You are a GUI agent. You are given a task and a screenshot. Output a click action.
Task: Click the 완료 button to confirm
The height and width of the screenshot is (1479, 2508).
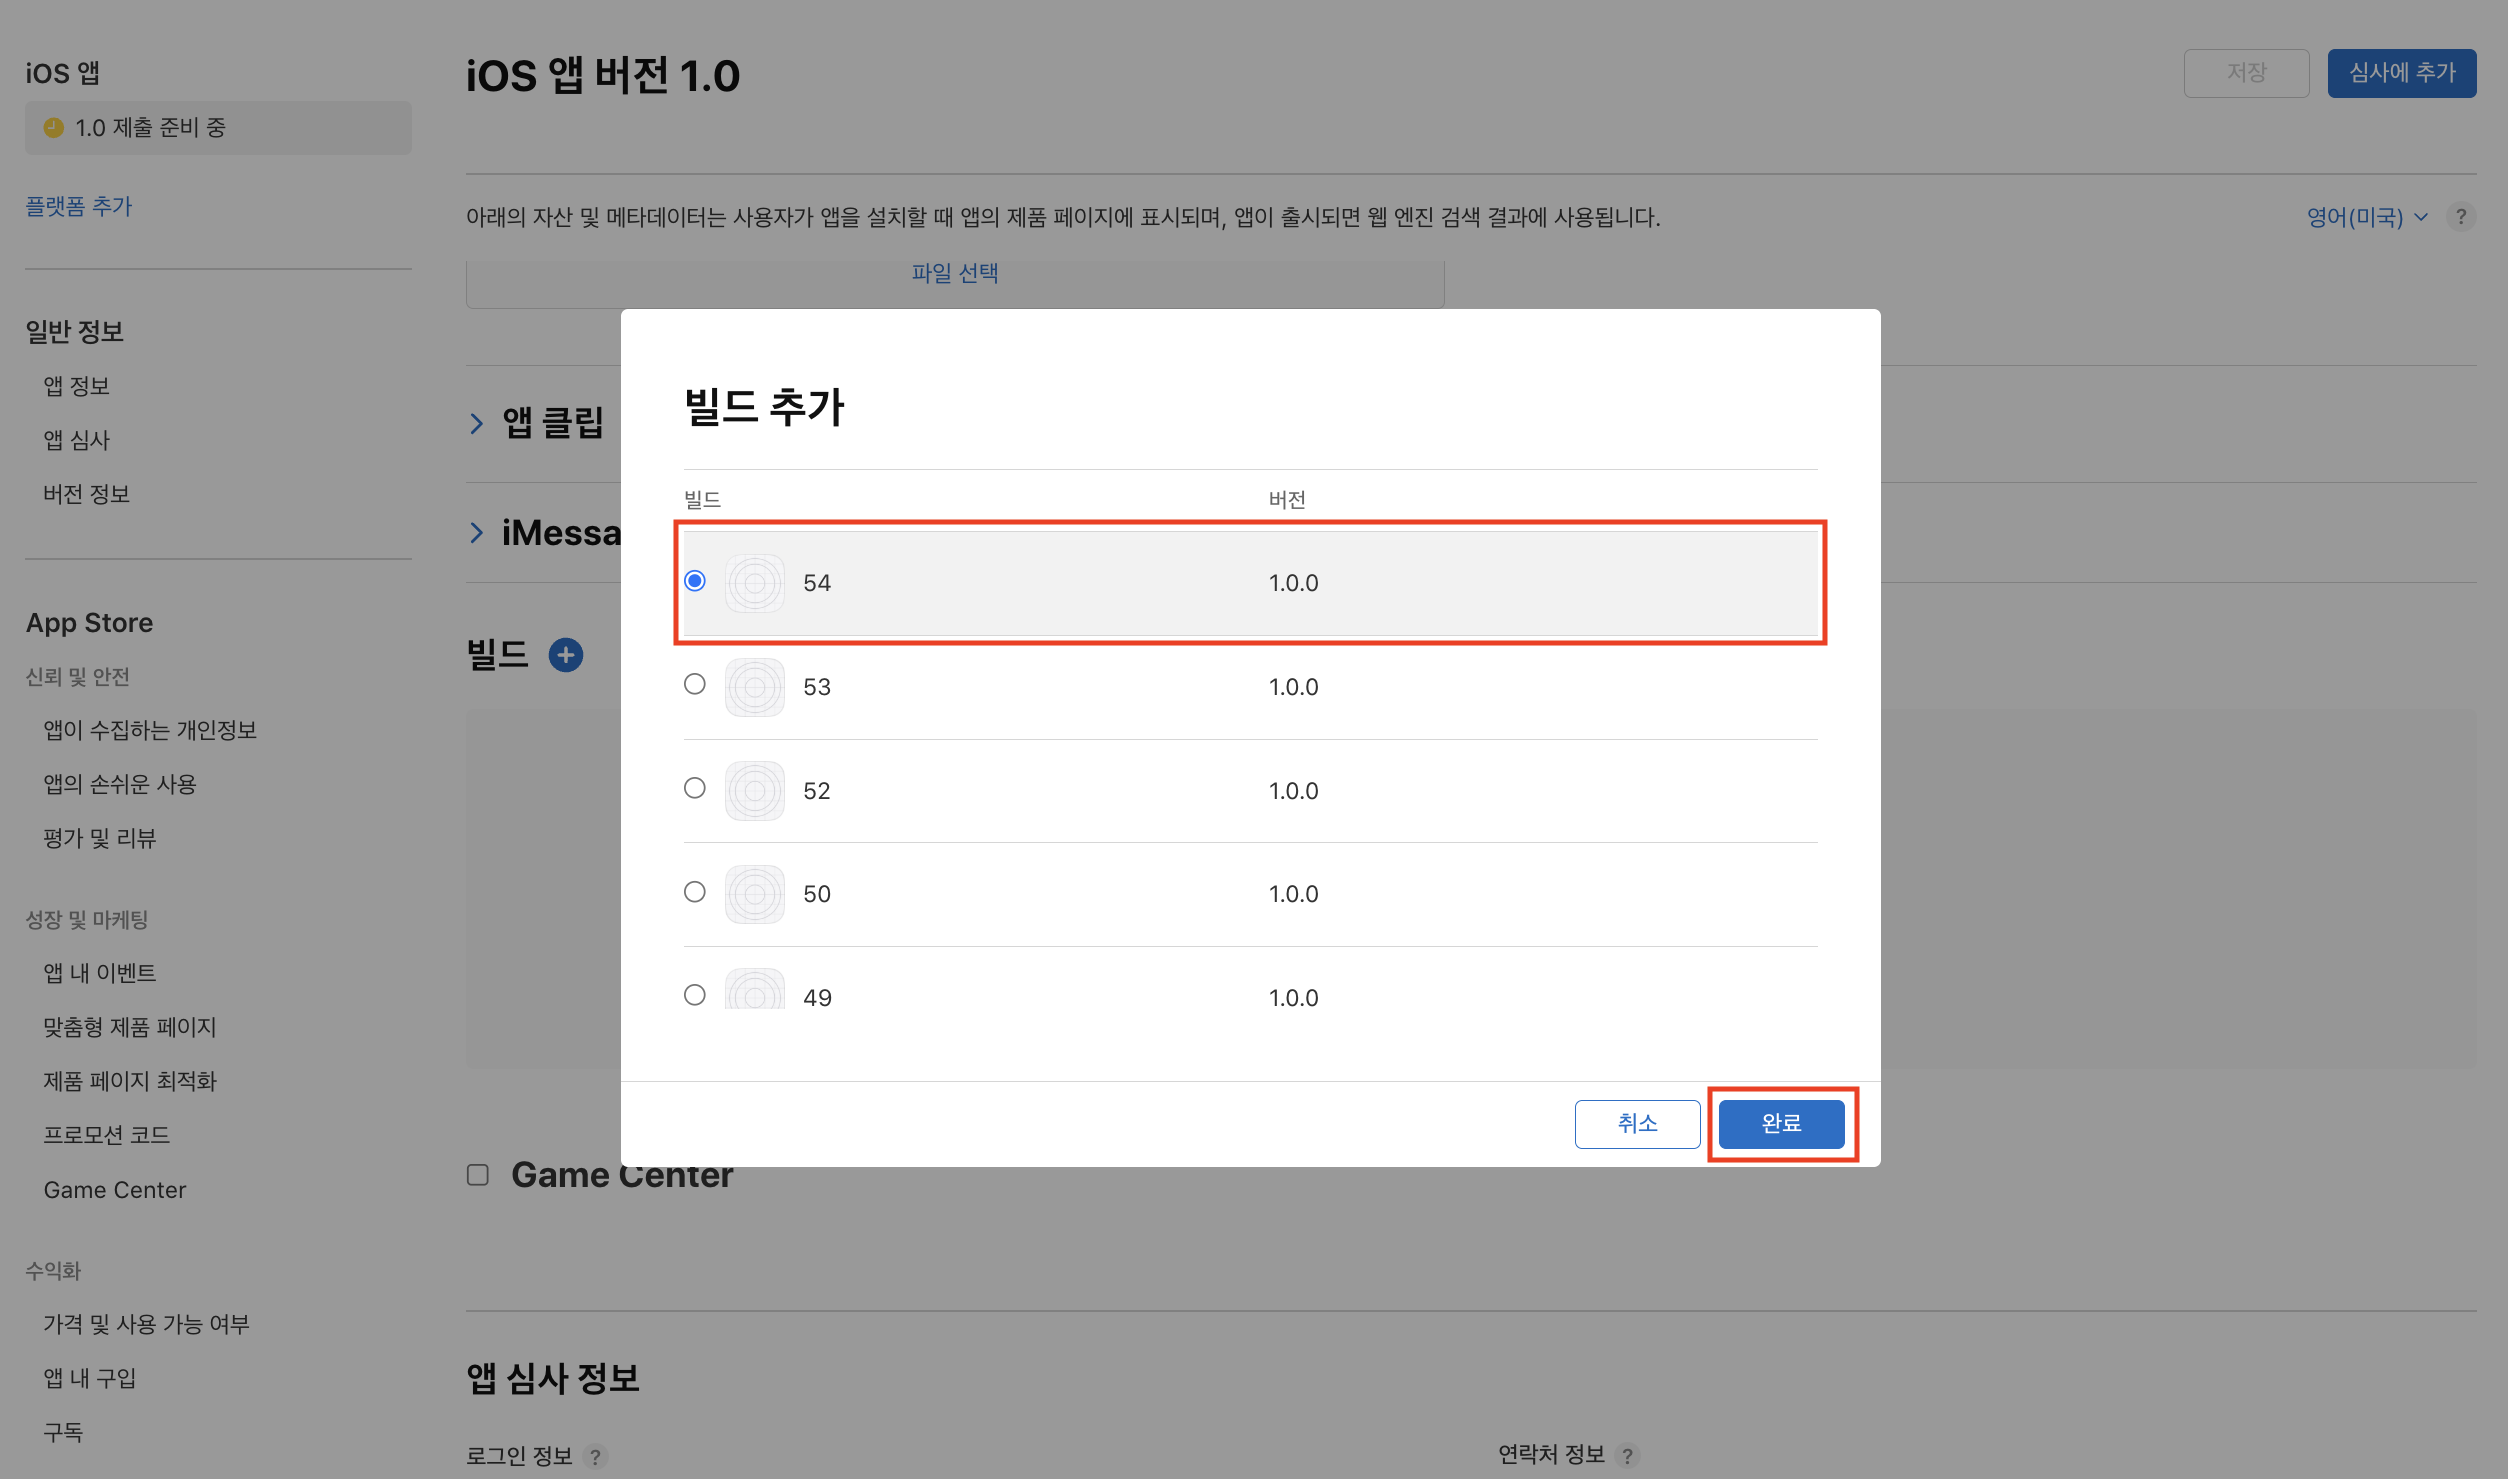1781,1123
